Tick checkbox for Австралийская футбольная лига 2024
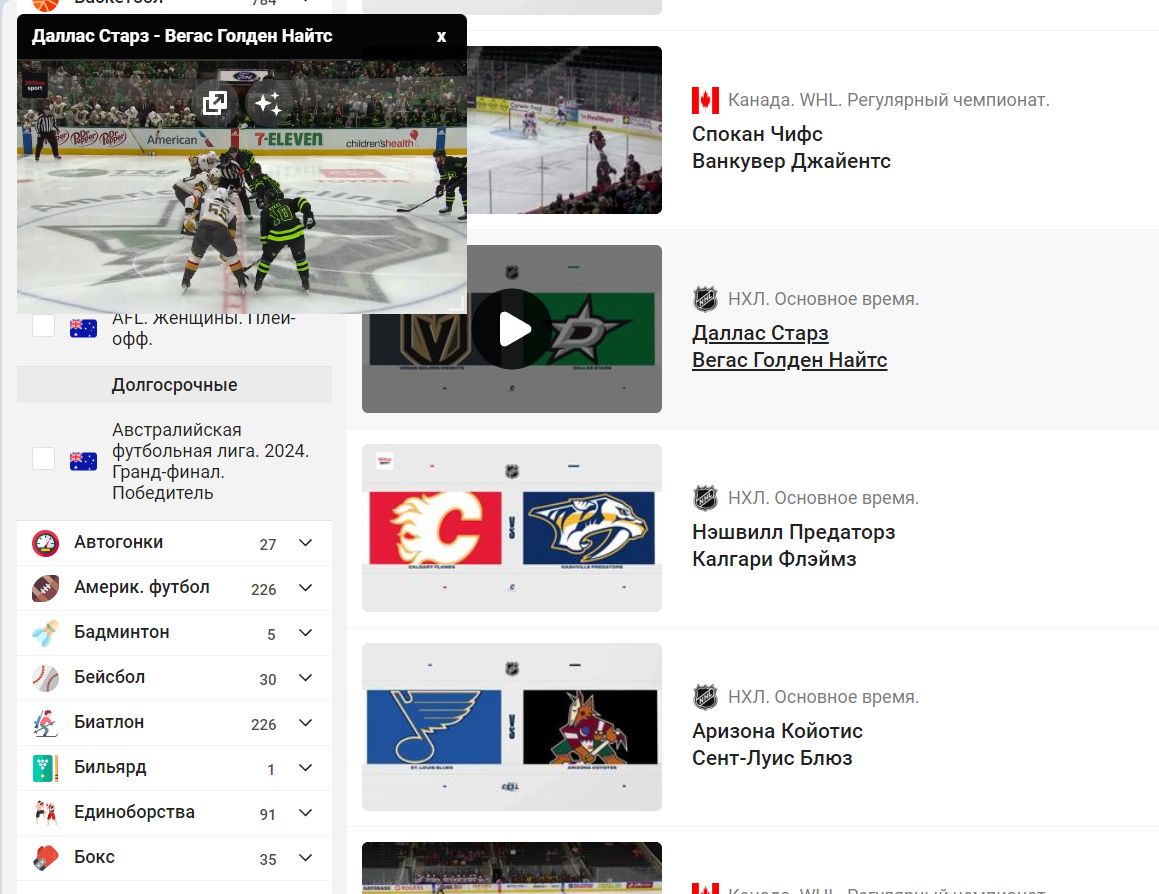 [44, 458]
